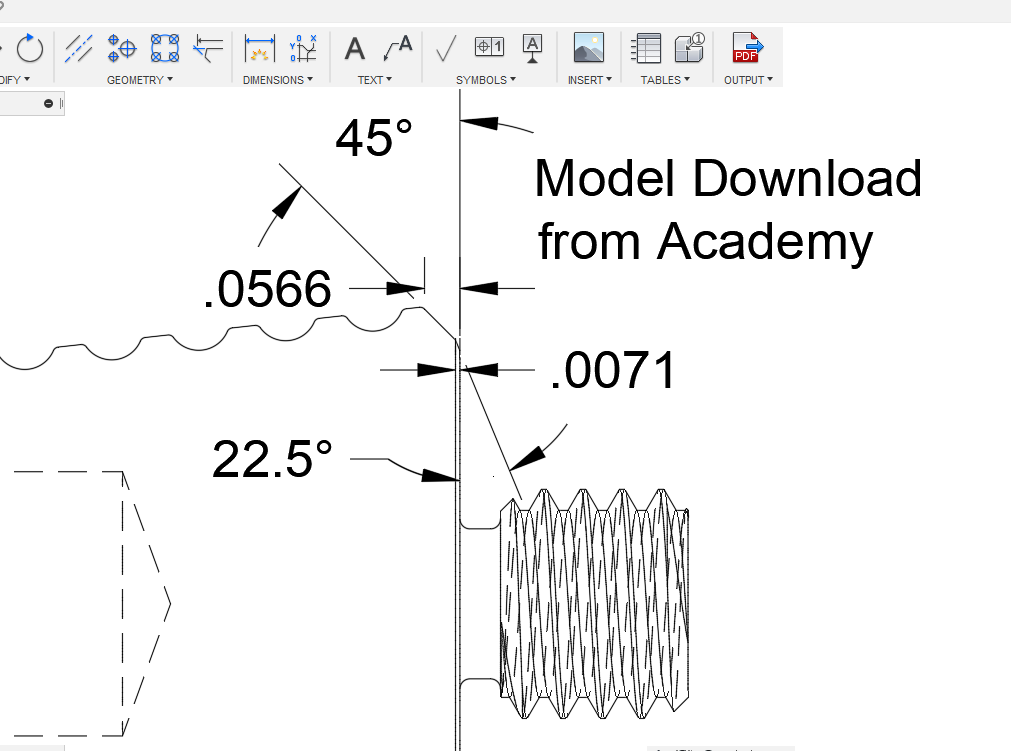Collapse the browser panel minus button

click(48, 104)
